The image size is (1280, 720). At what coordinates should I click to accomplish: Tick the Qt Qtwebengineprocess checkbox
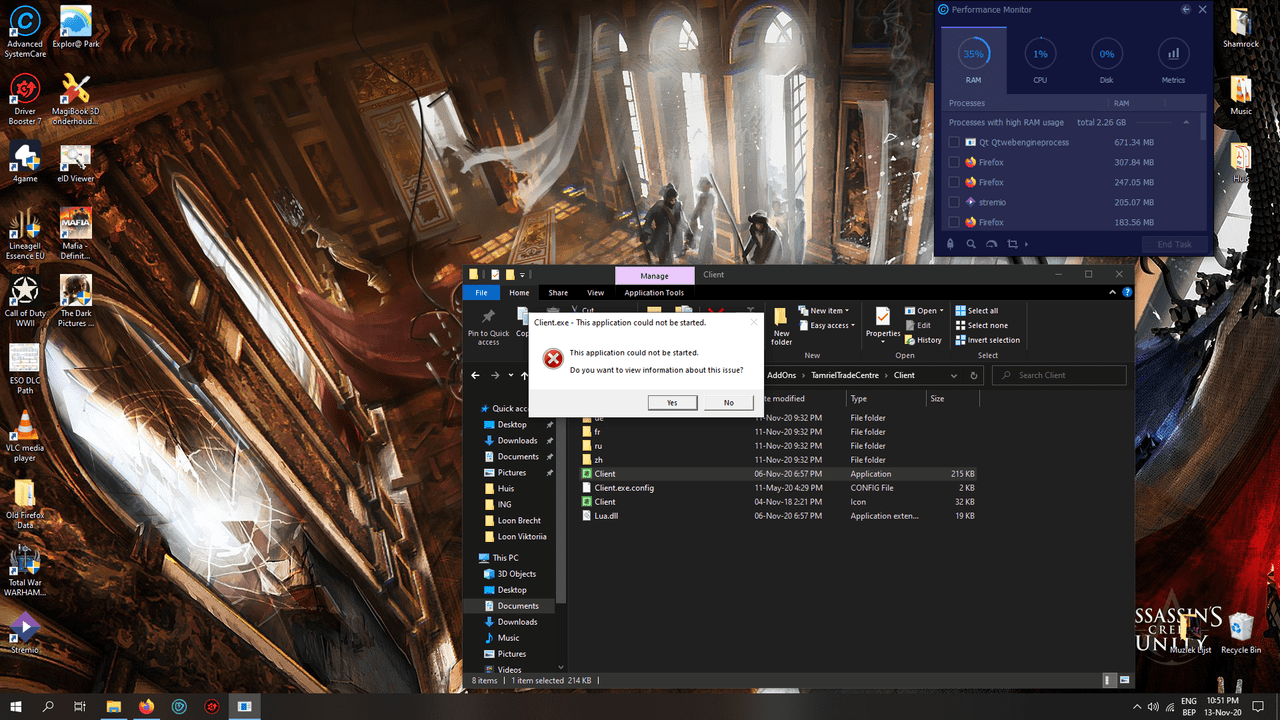(x=954, y=142)
